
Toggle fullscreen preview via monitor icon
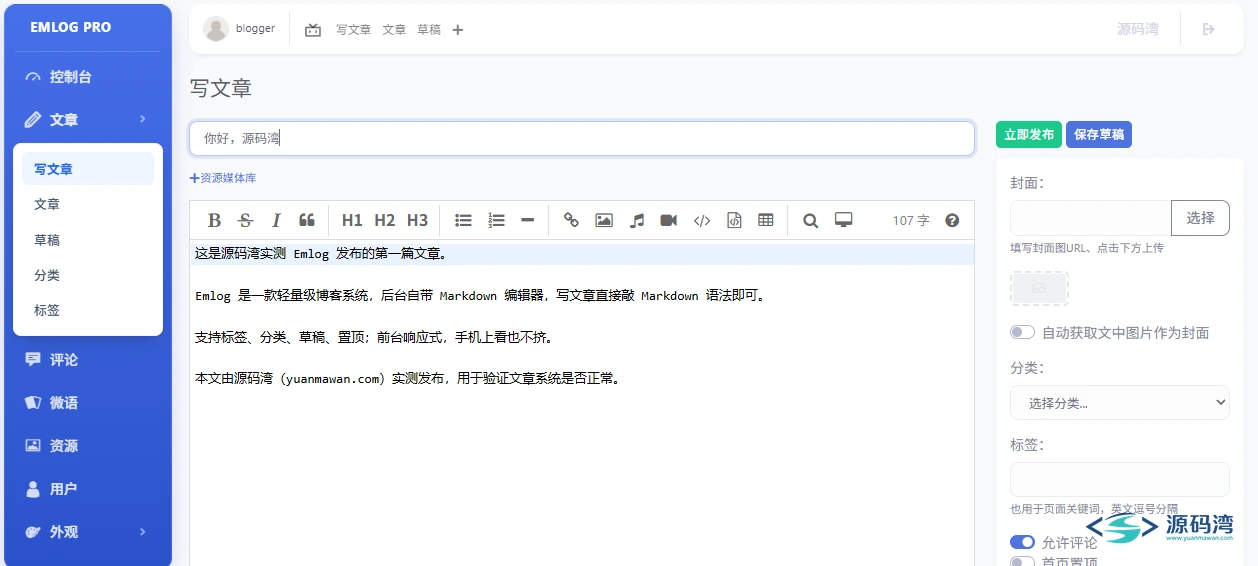843,220
